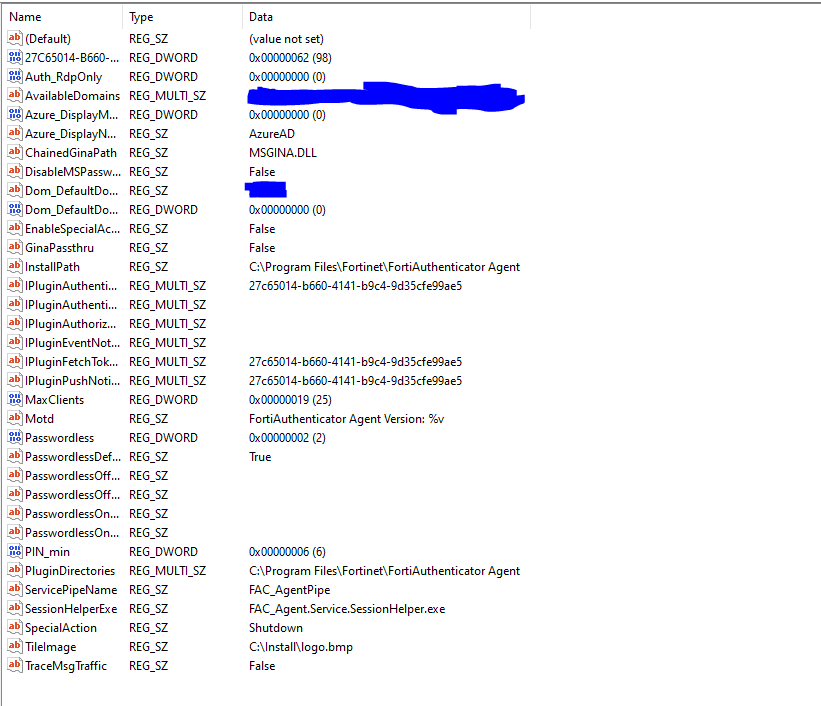
Task: Select the "SessionHelperExe" value name
Action: pos(71,609)
